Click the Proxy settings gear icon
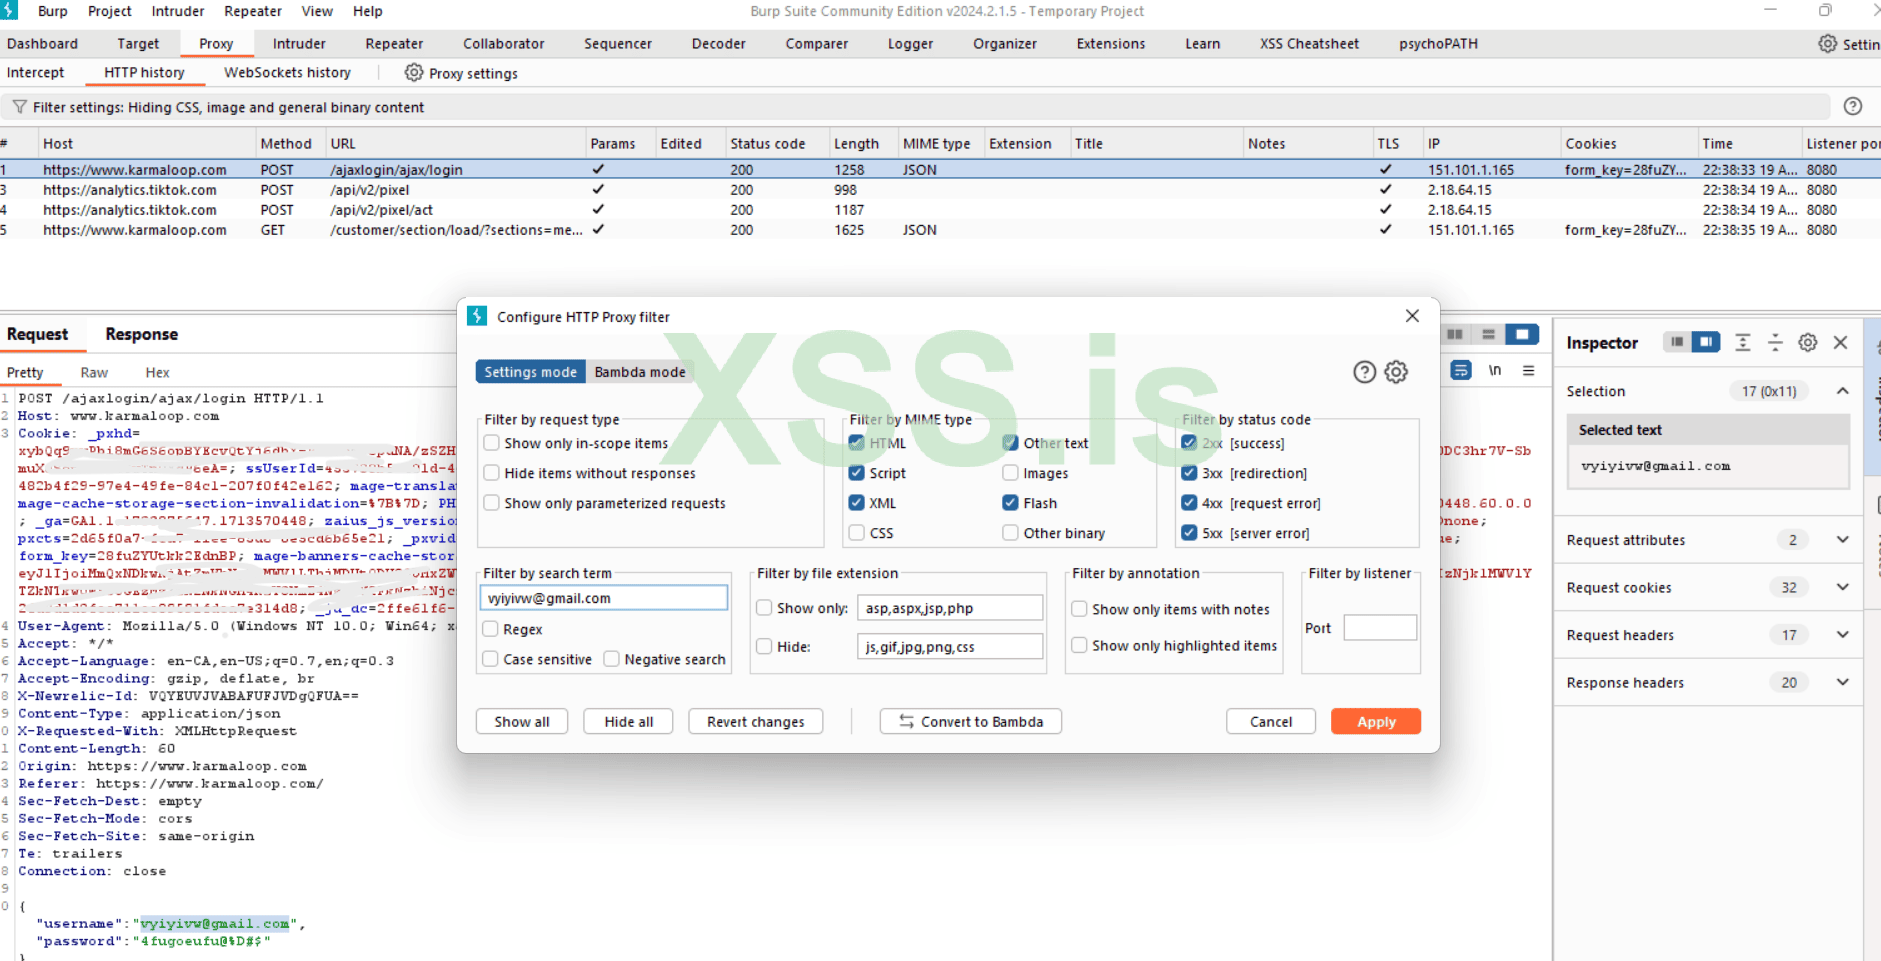This screenshot has width=1881, height=961. 414,73
